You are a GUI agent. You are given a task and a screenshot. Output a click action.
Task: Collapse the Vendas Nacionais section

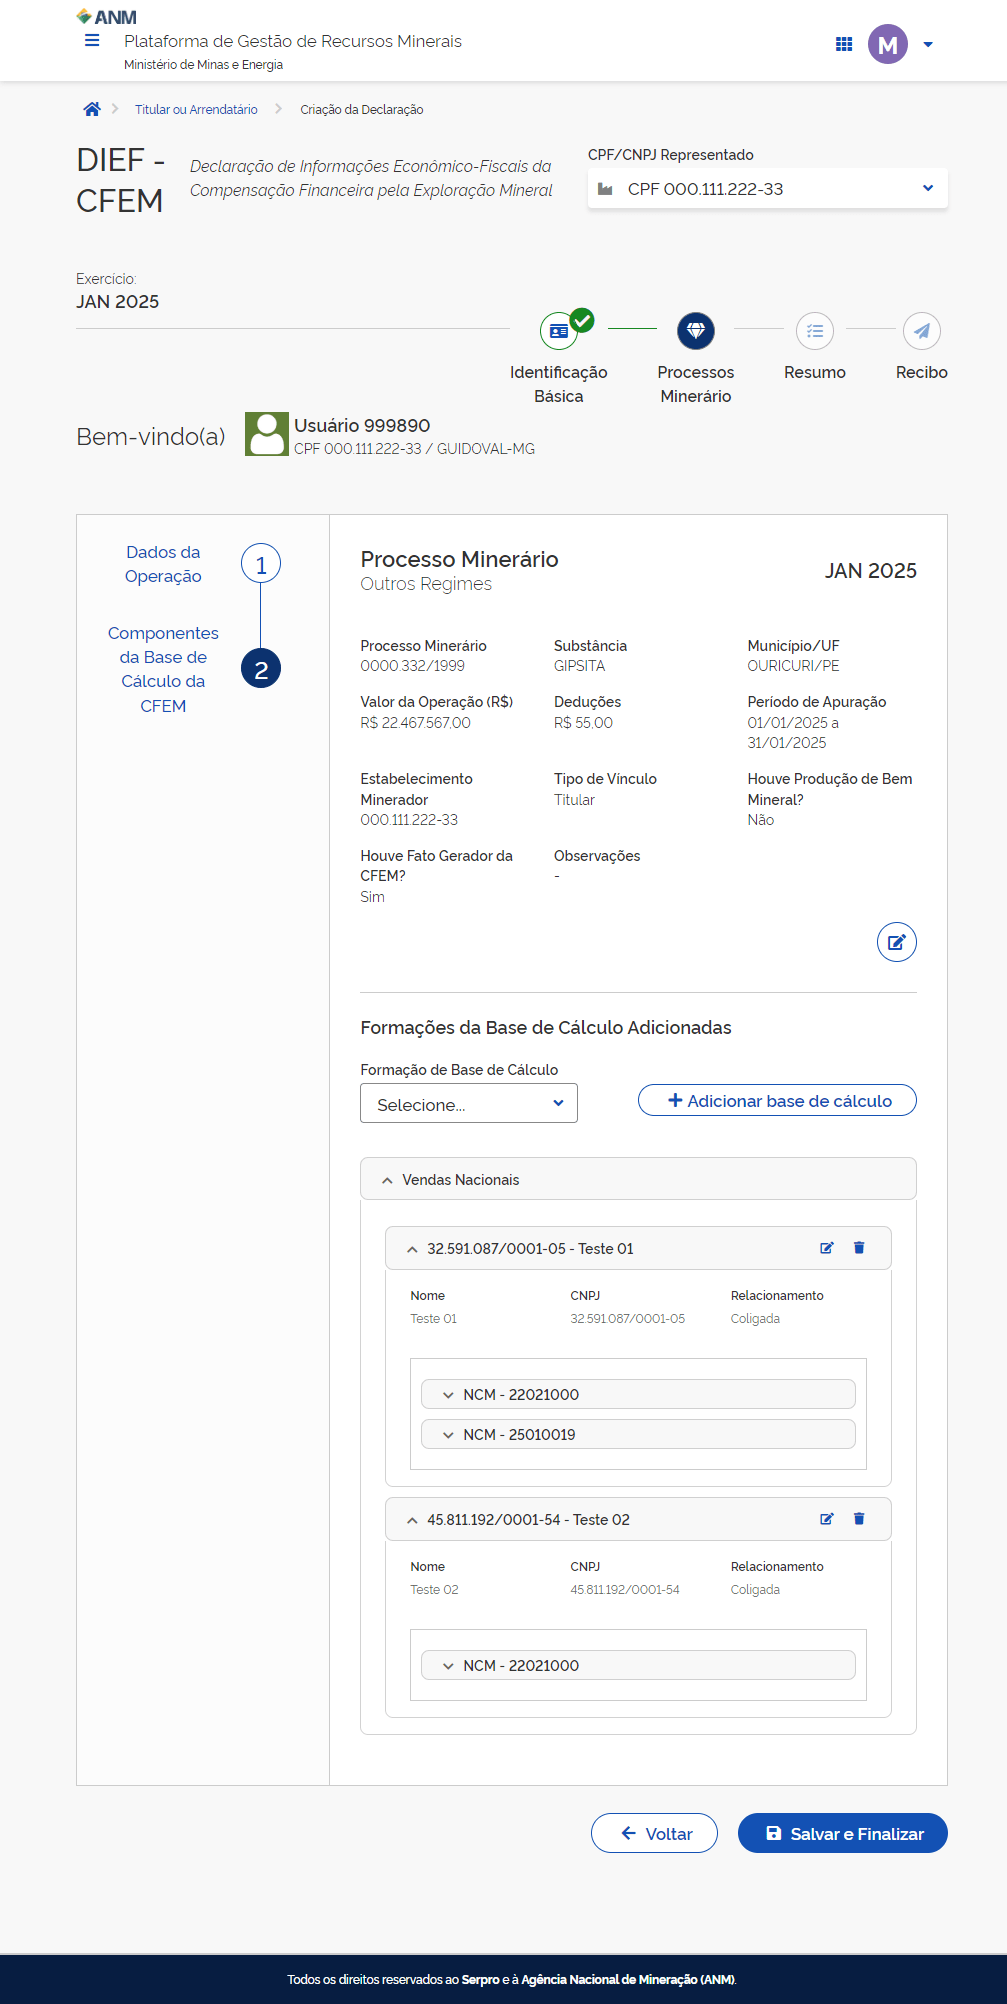tap(387, 1180)
